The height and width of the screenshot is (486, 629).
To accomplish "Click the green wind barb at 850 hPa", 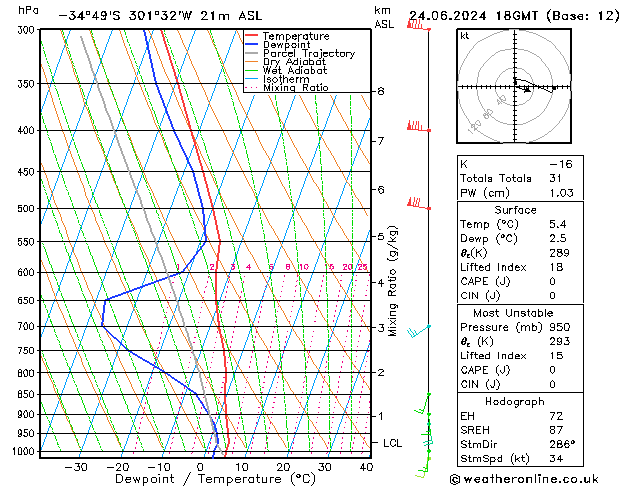I will click(x=422, y=404).
